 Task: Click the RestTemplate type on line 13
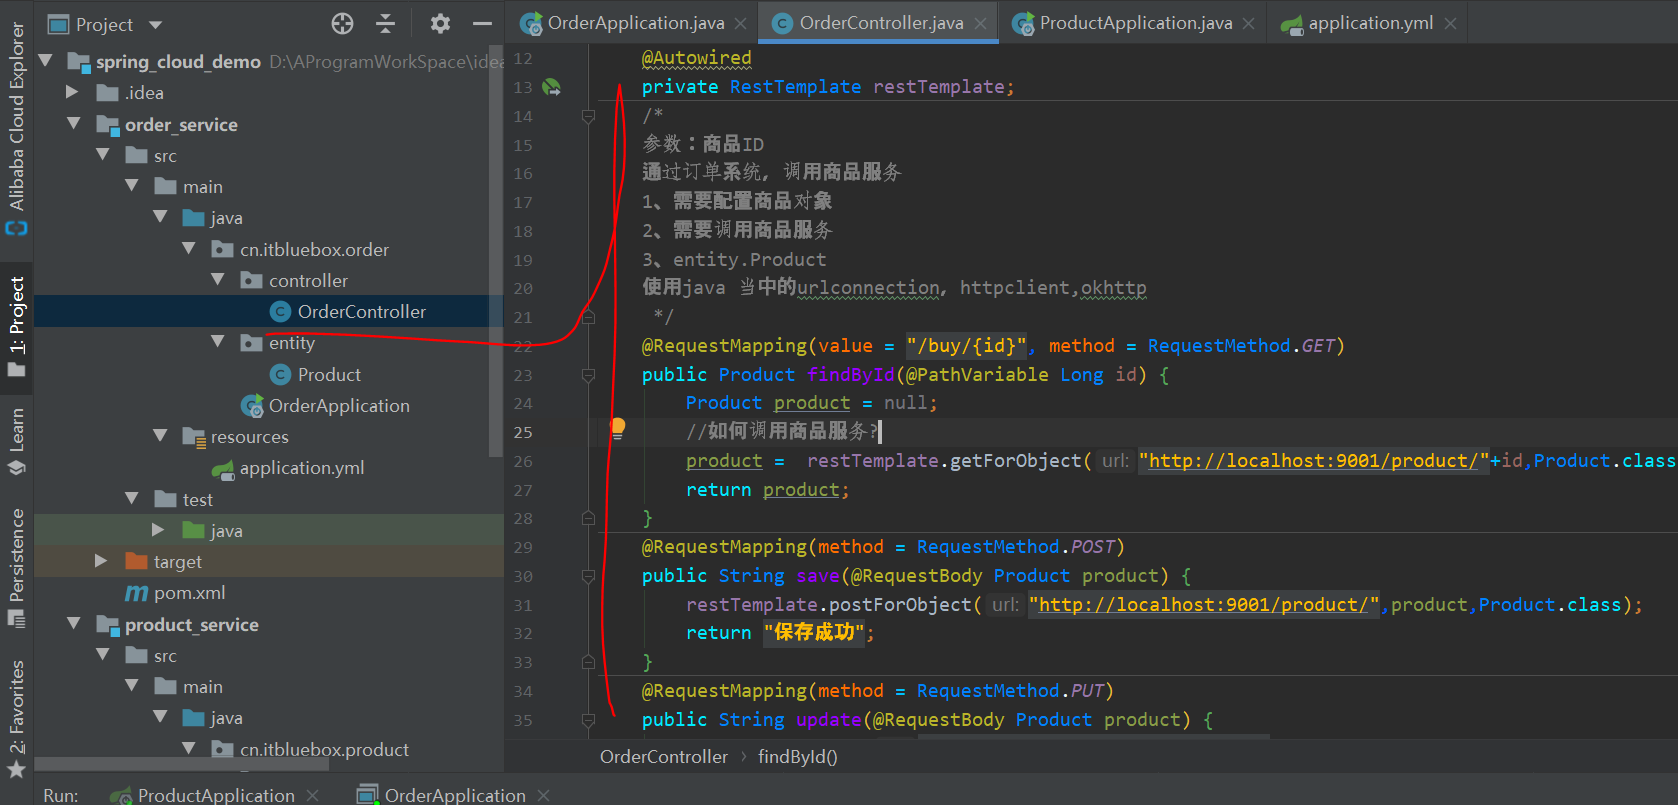coord(795,87)
